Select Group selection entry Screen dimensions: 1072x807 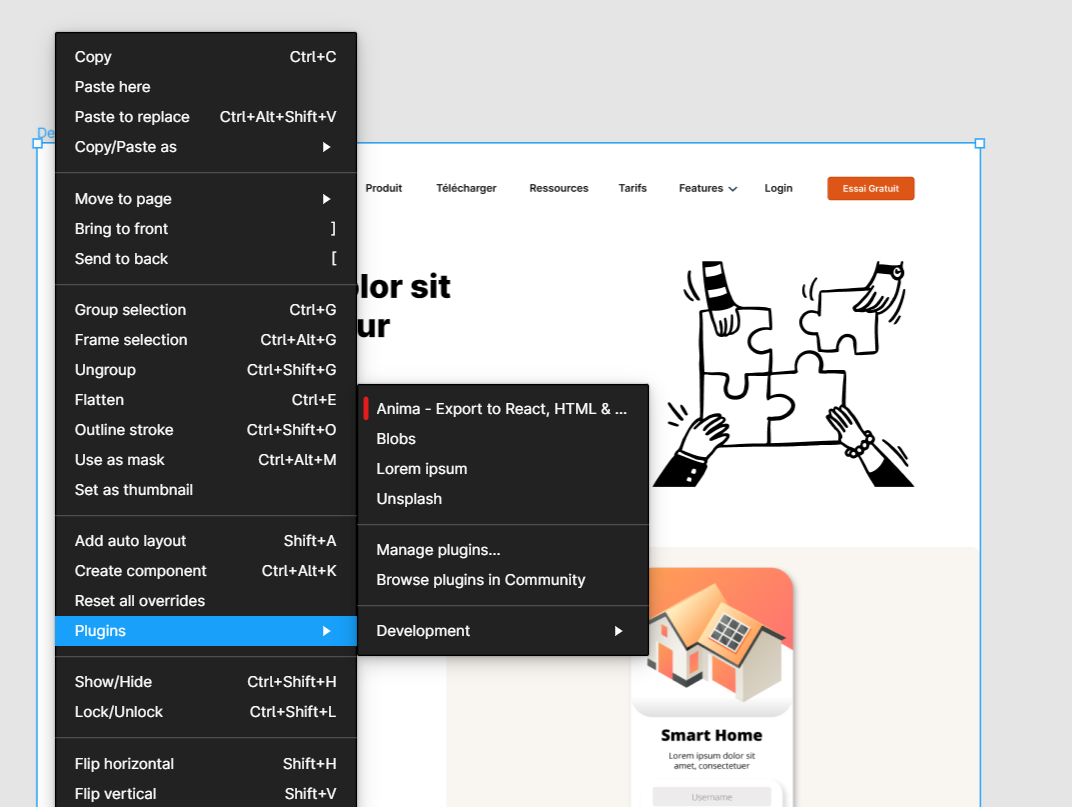[206, 310]
